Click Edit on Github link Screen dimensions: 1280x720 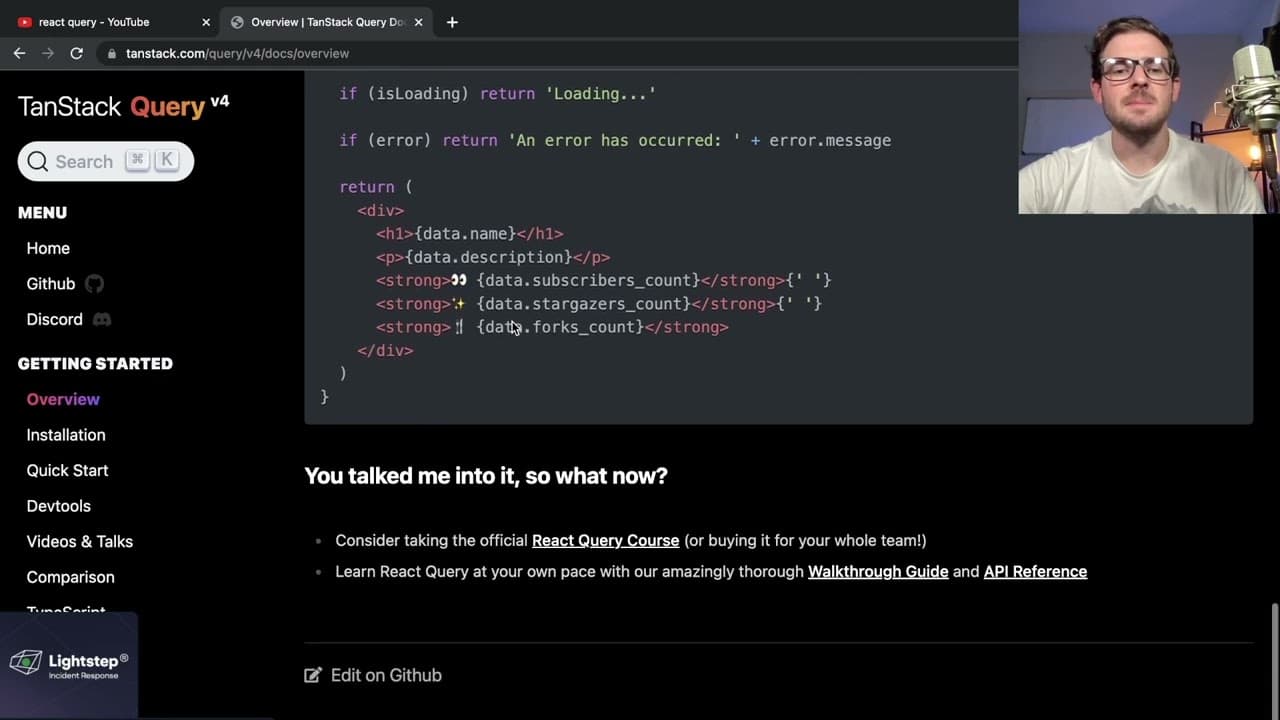[386, 675]
